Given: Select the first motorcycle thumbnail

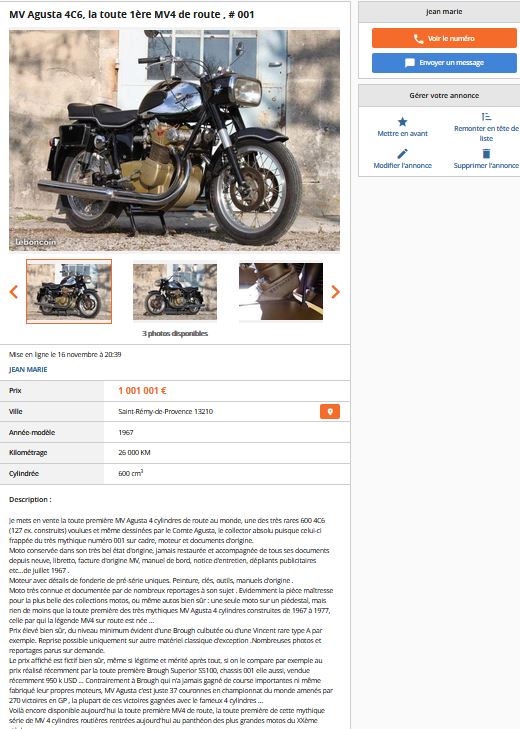Looking at the screenshot, I should tap(69, 292).
